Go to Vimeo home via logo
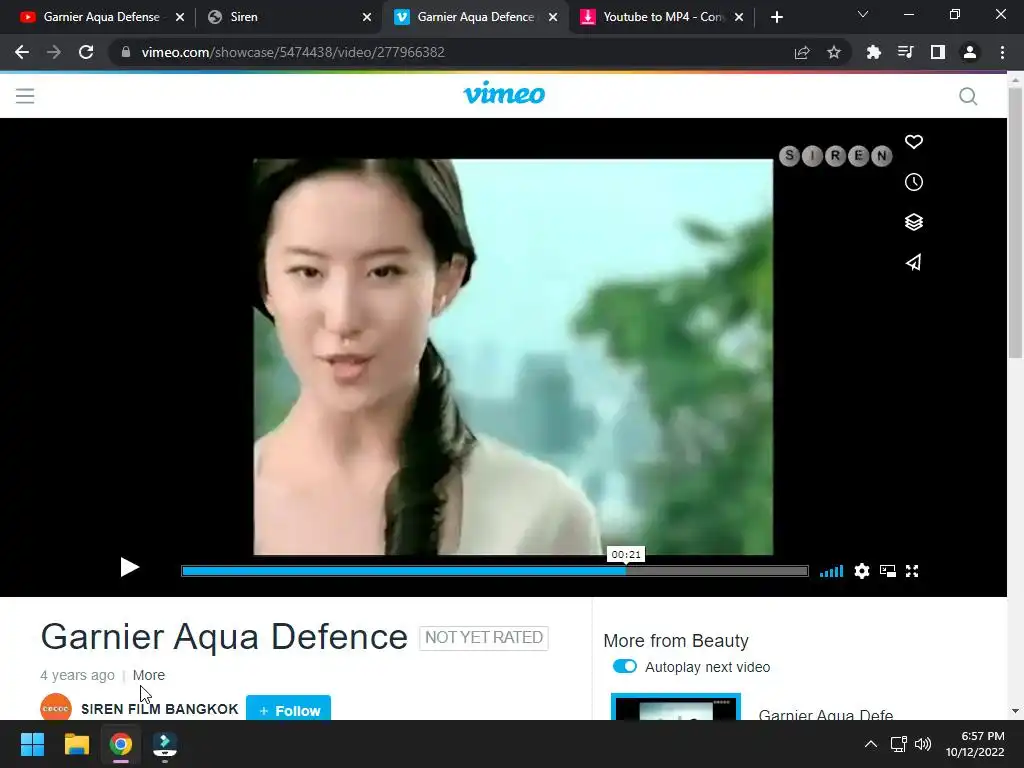Viewport: 1024px width, 768px height. [504, 93]
